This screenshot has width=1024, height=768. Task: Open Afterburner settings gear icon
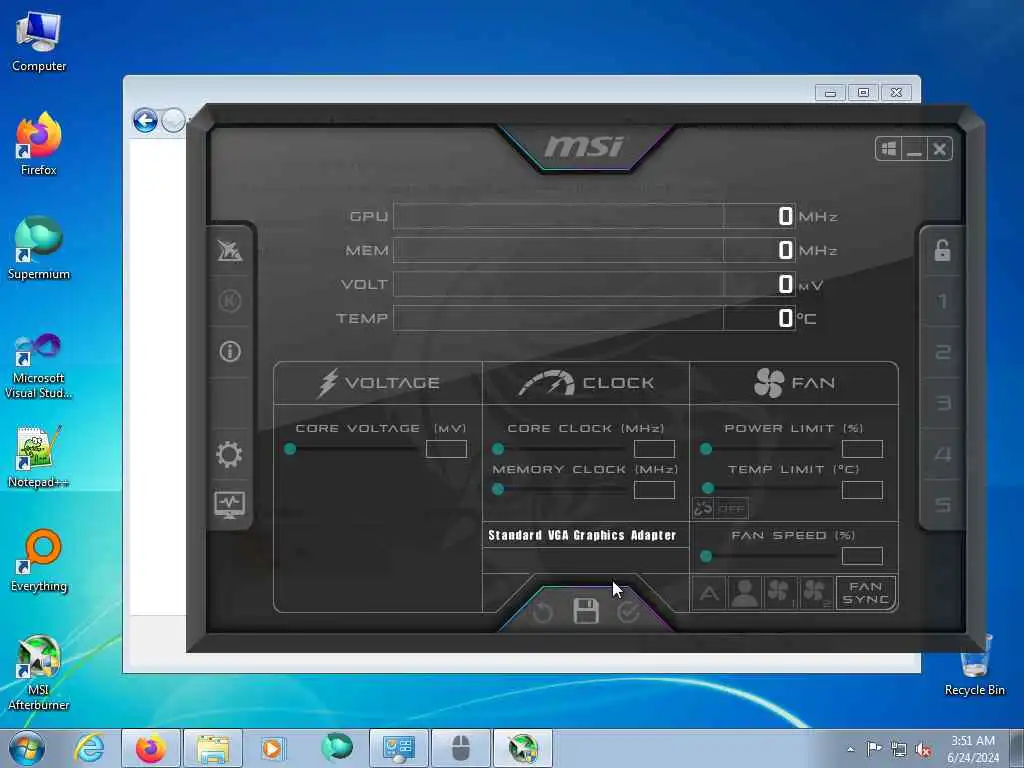click(x=229, y=455)
